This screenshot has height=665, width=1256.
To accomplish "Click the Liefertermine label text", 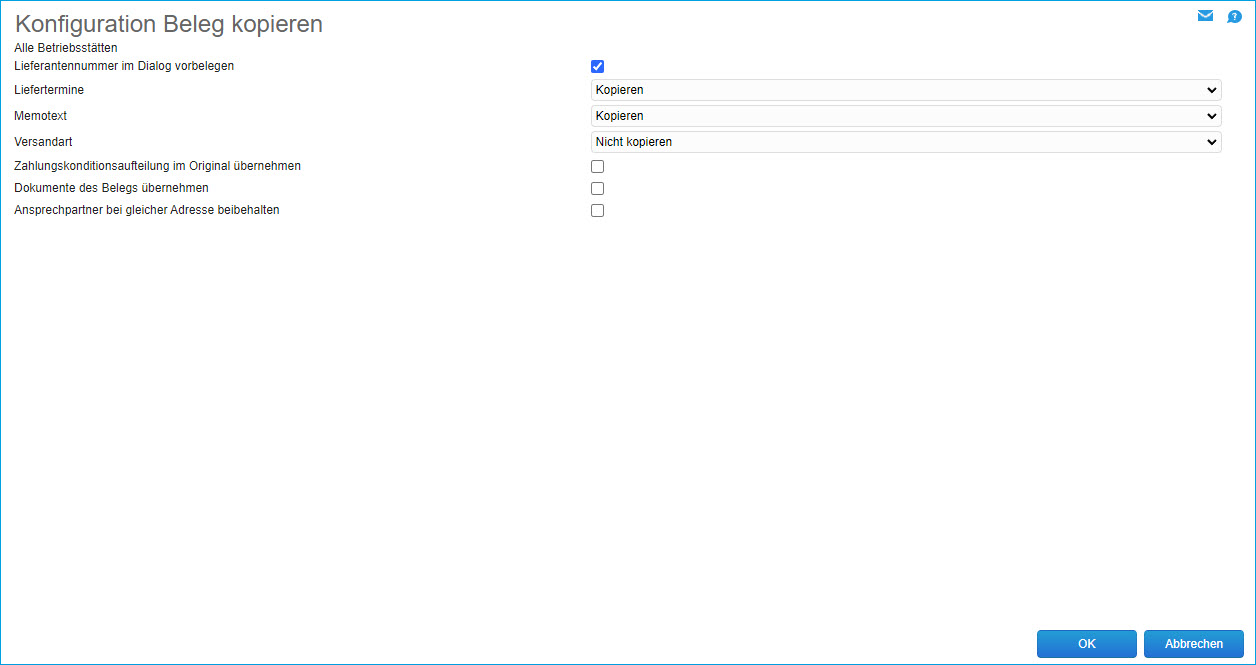I will (x=49, y=90).
